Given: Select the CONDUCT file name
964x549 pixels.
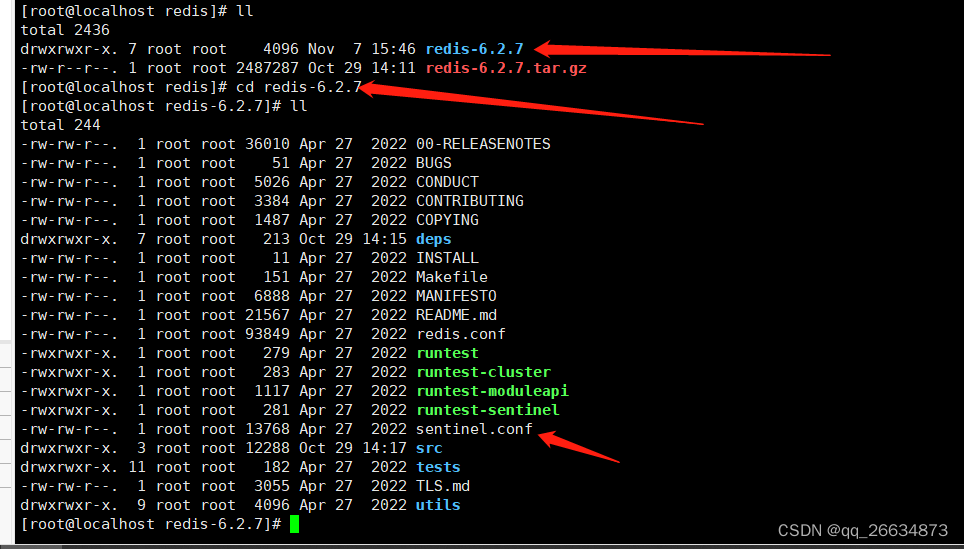Looking at the screenshot, I should point(448,183).
